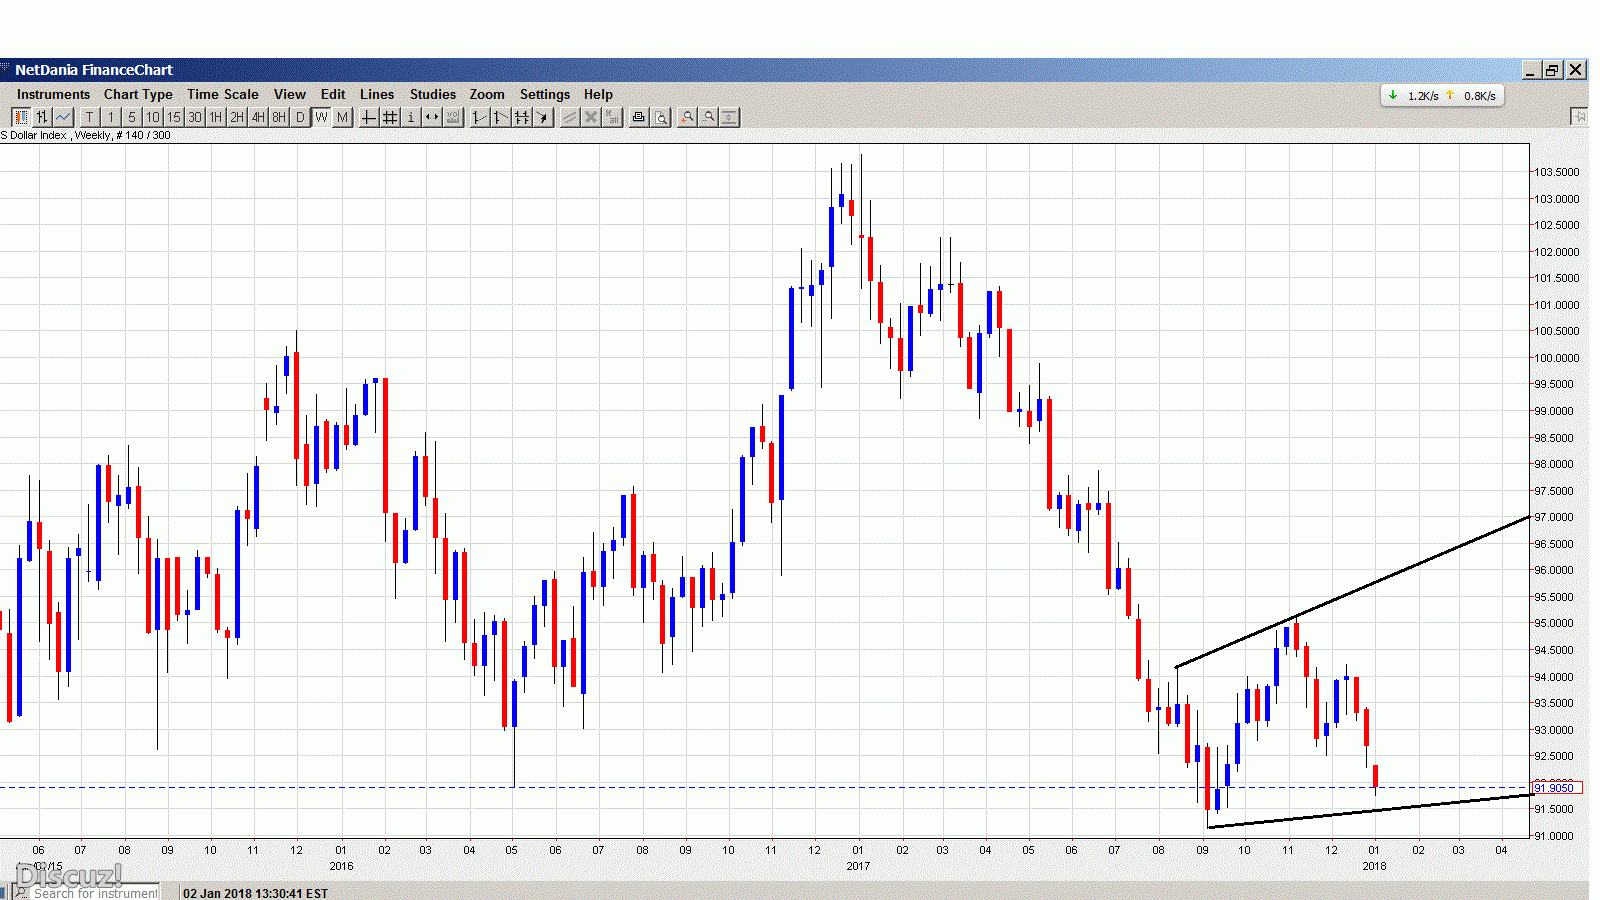This screenshot has height=900, width=1600.
Task: Click the delete all lines icon
Action: point(612,117)
